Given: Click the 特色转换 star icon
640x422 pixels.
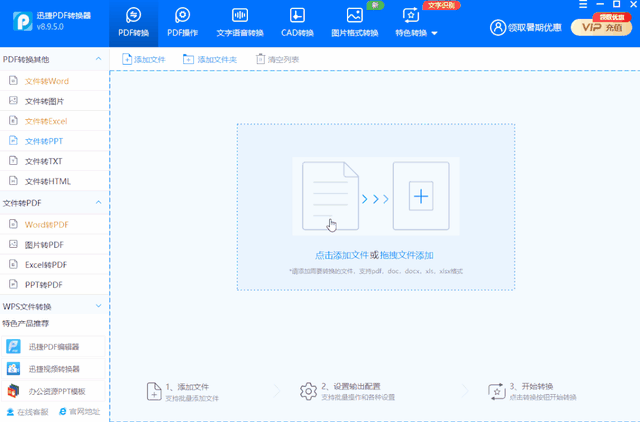Looking at the screenshot, I should (x=411, y=15).
